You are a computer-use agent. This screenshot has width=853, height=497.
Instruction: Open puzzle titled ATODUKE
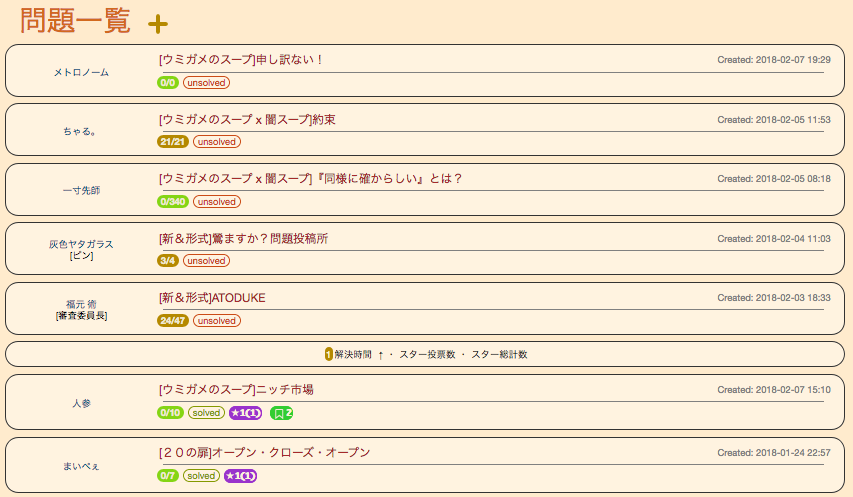click(212, 297)
